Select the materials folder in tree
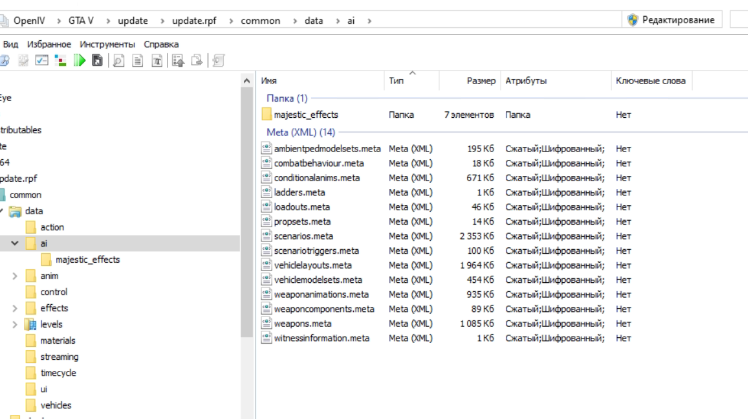This screenshot has height=419, width=748. [x=58, y=341]
